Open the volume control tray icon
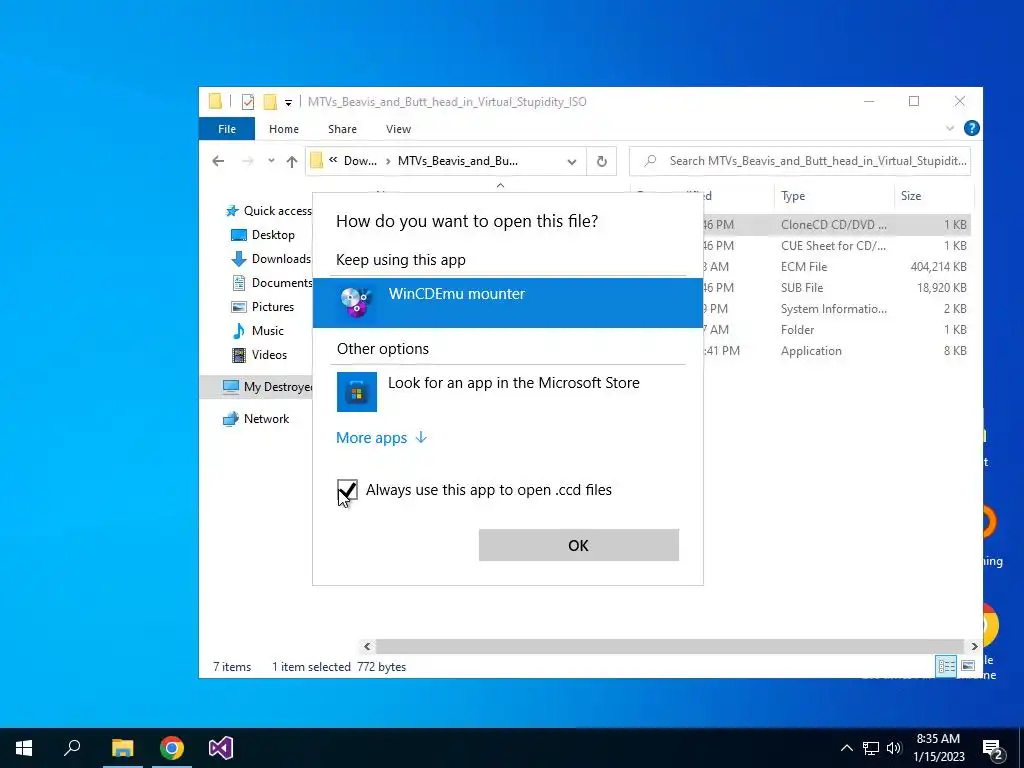This screenshot has width=1024, height=768. pyautogui.click(x=894, y=748)
